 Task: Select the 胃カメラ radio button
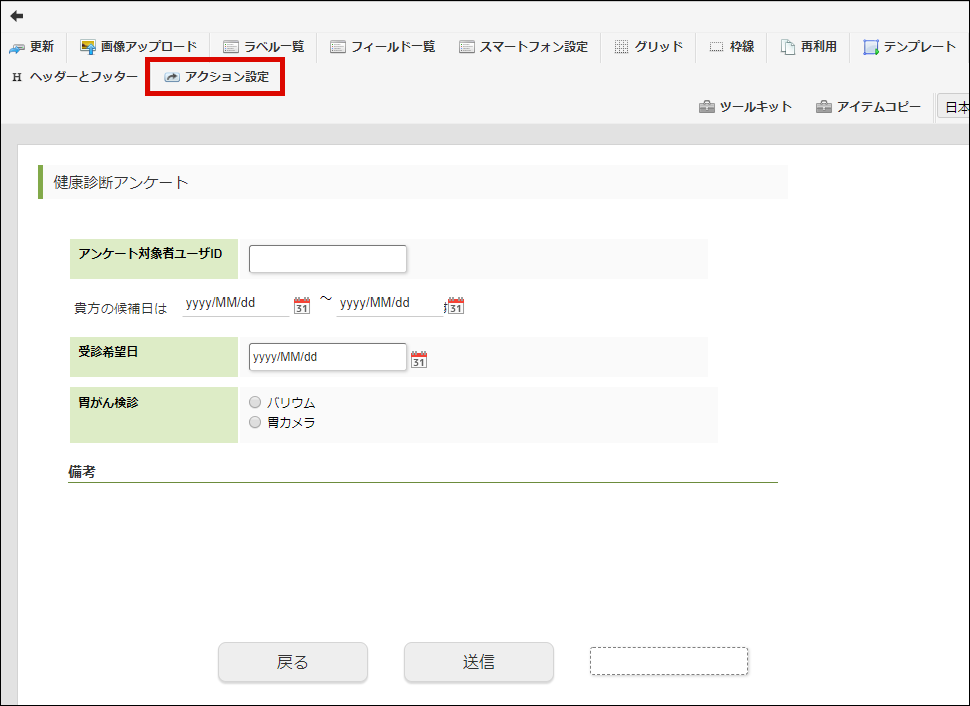(254, 422)
